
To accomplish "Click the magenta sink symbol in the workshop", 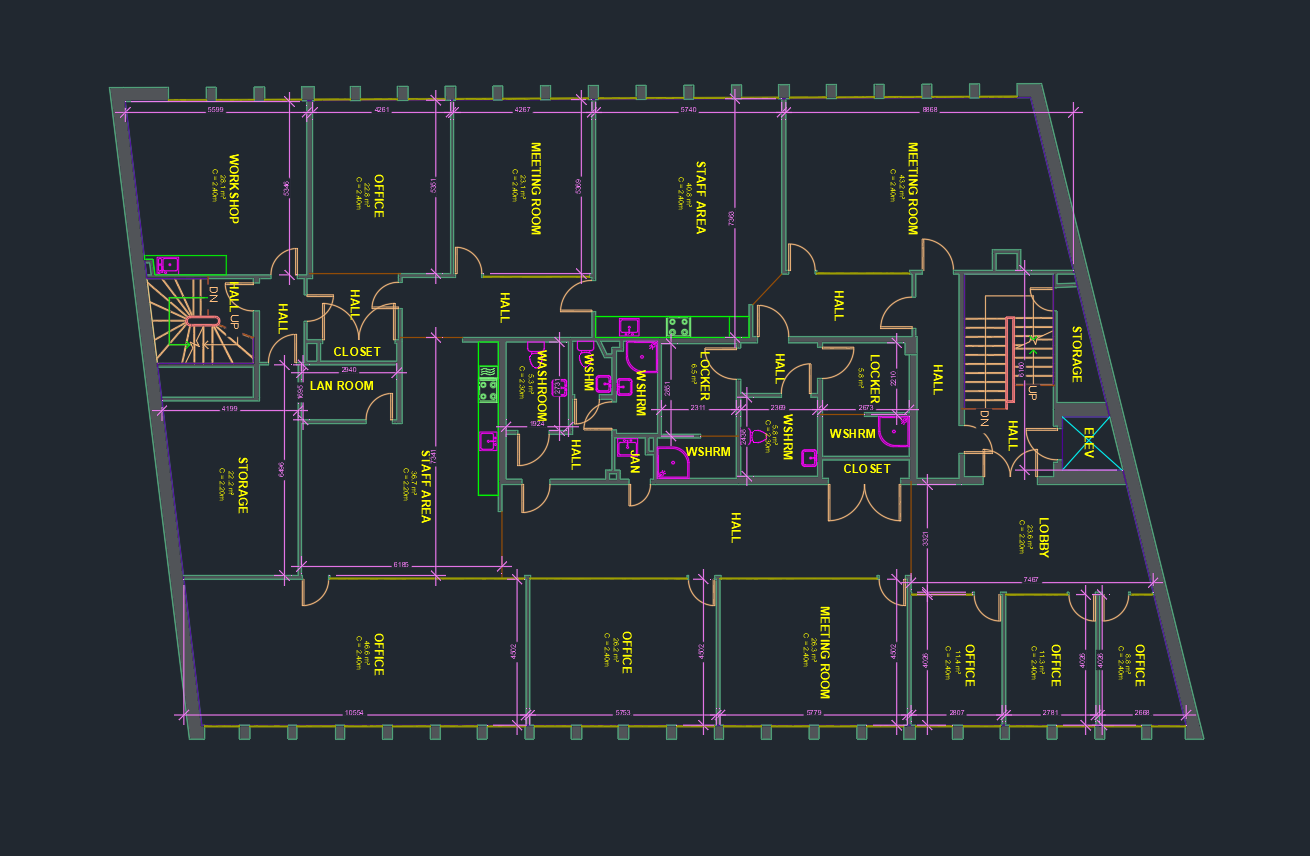I will click(x=168, y=265).
